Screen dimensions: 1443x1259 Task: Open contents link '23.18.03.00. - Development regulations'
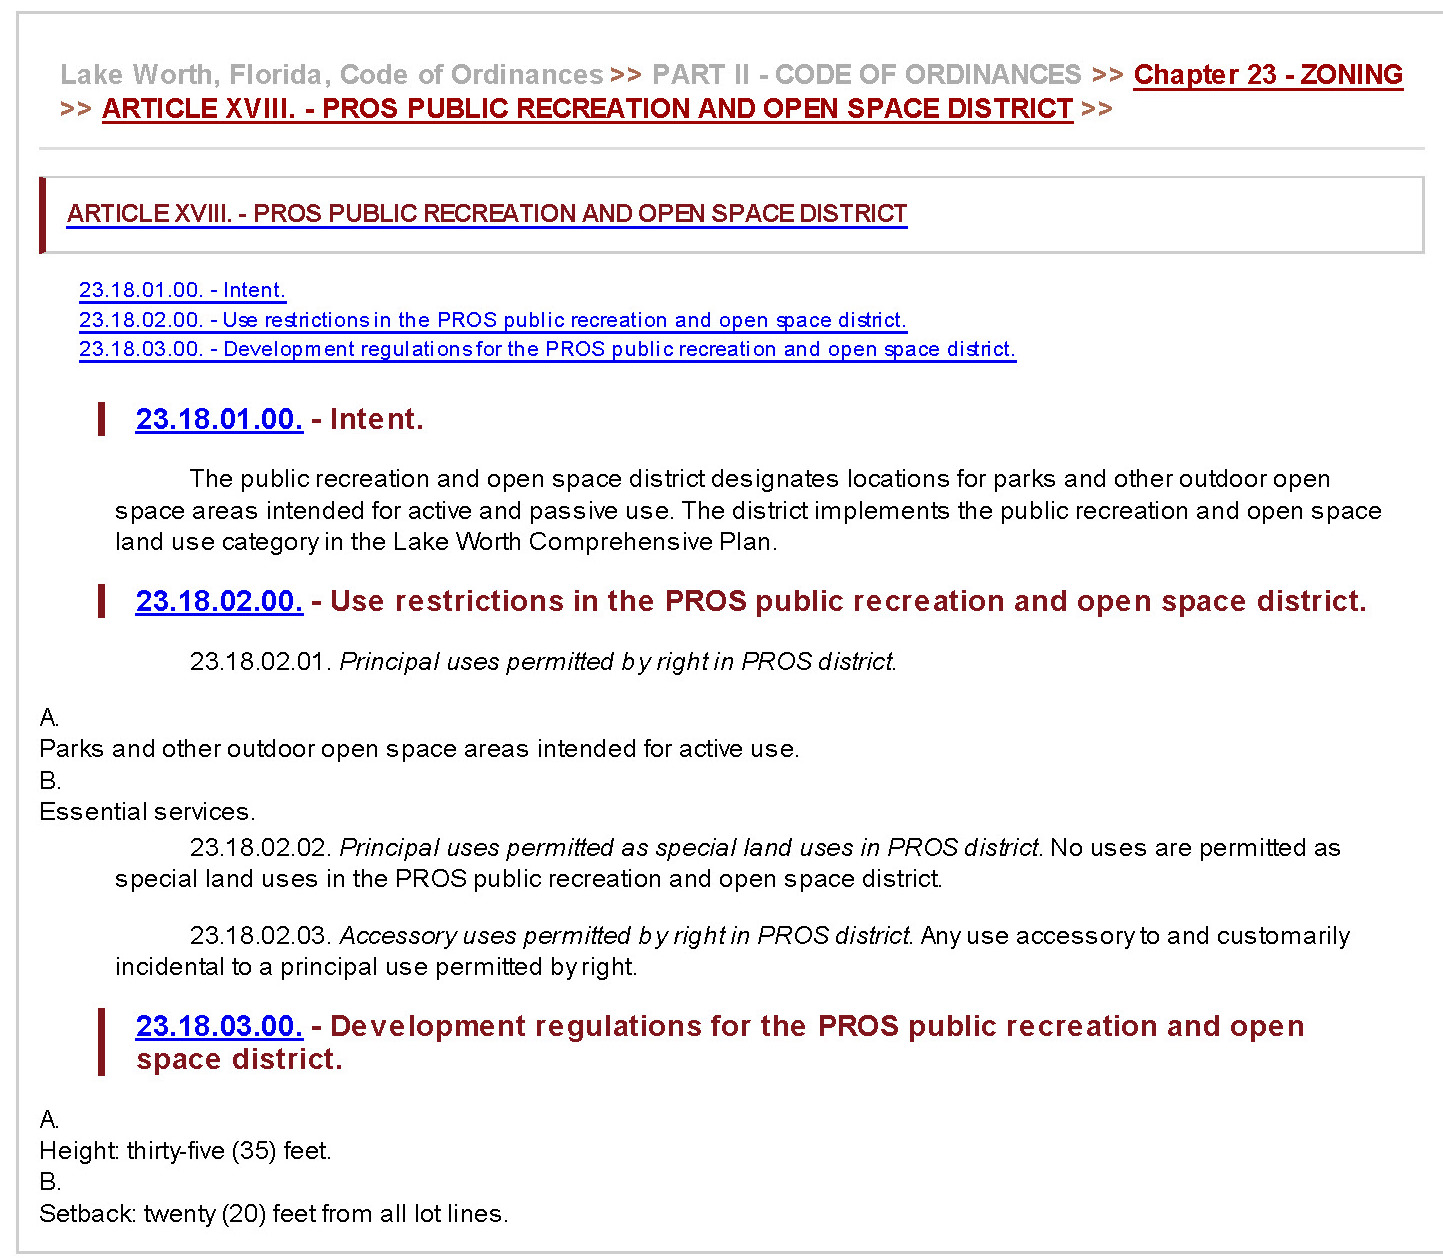pos(548,349)
